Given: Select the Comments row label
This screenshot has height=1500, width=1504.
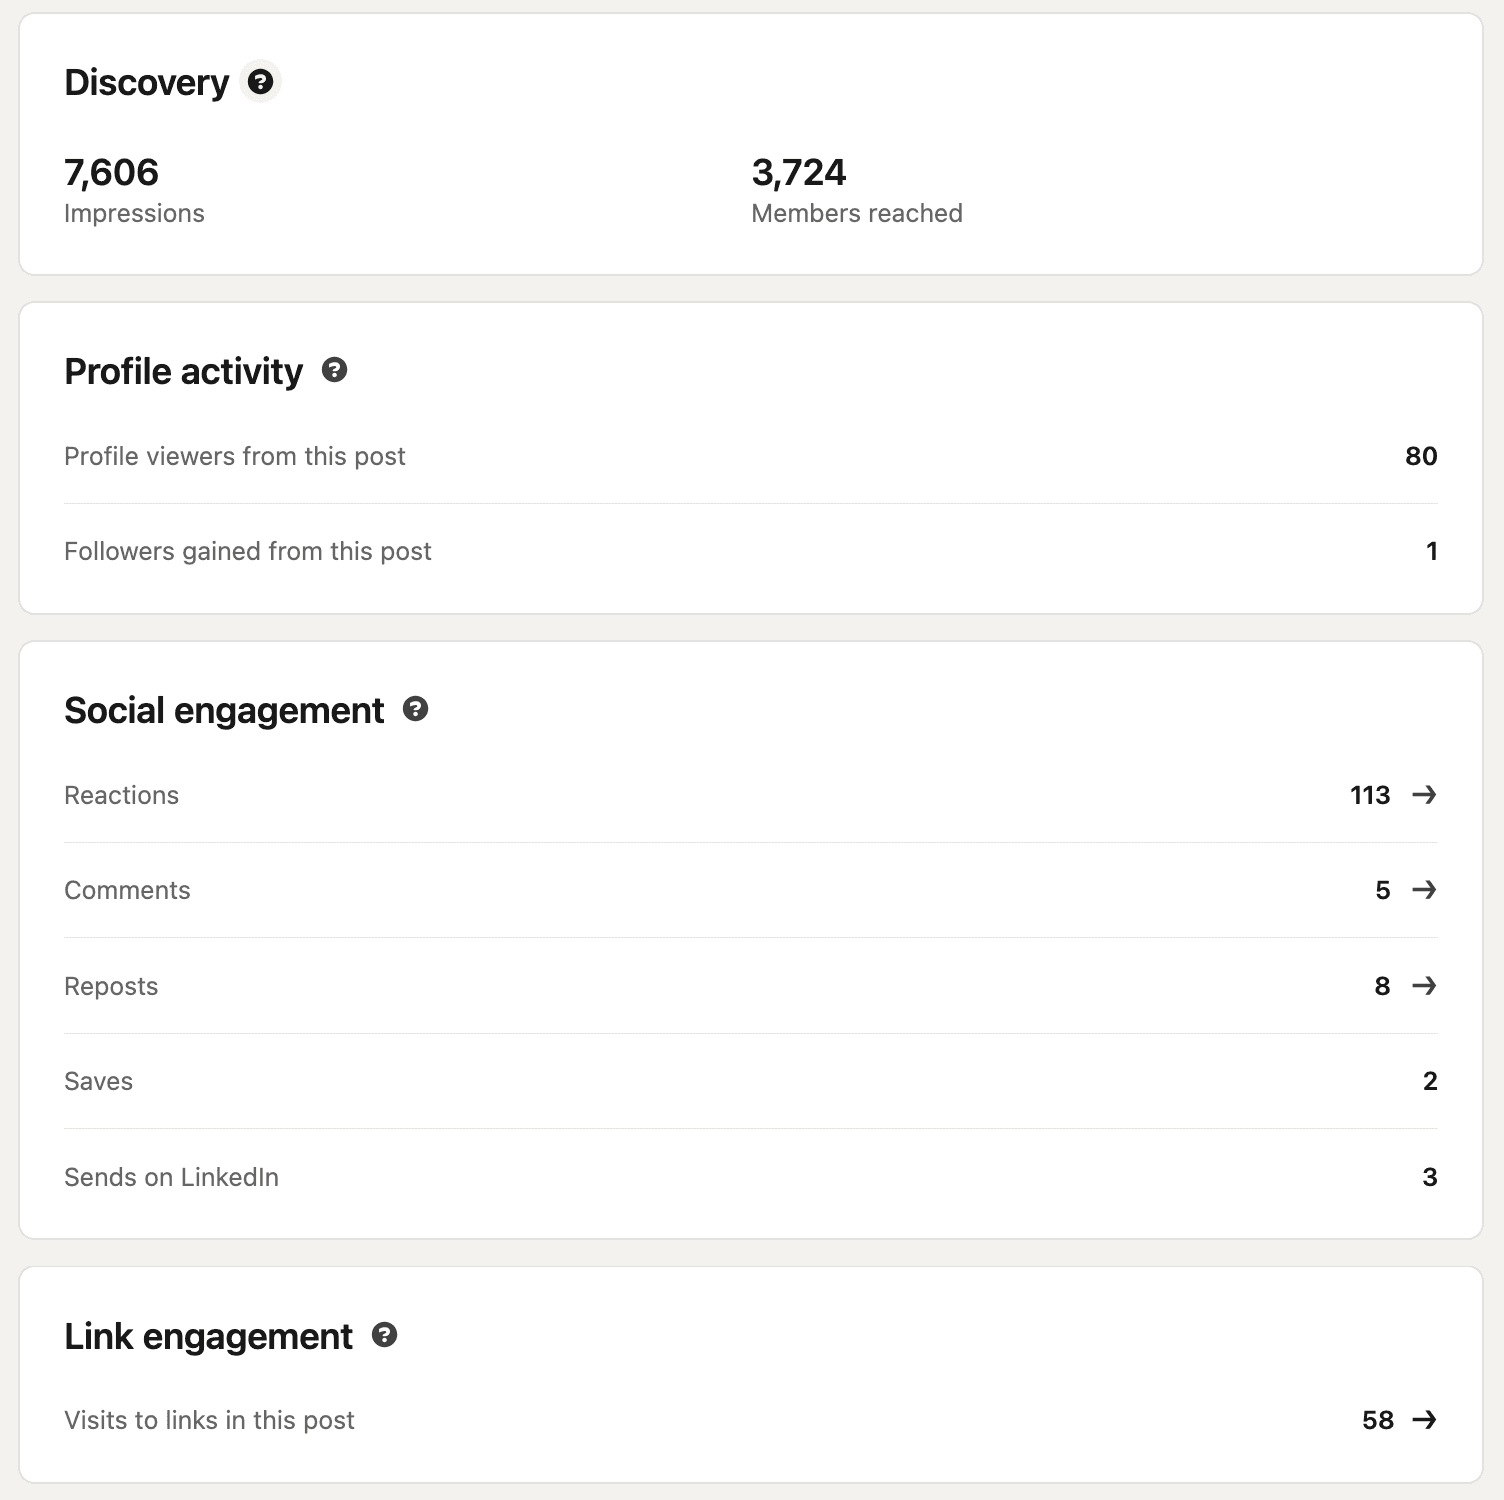Looking at the screenshot, I should point(127,890).
